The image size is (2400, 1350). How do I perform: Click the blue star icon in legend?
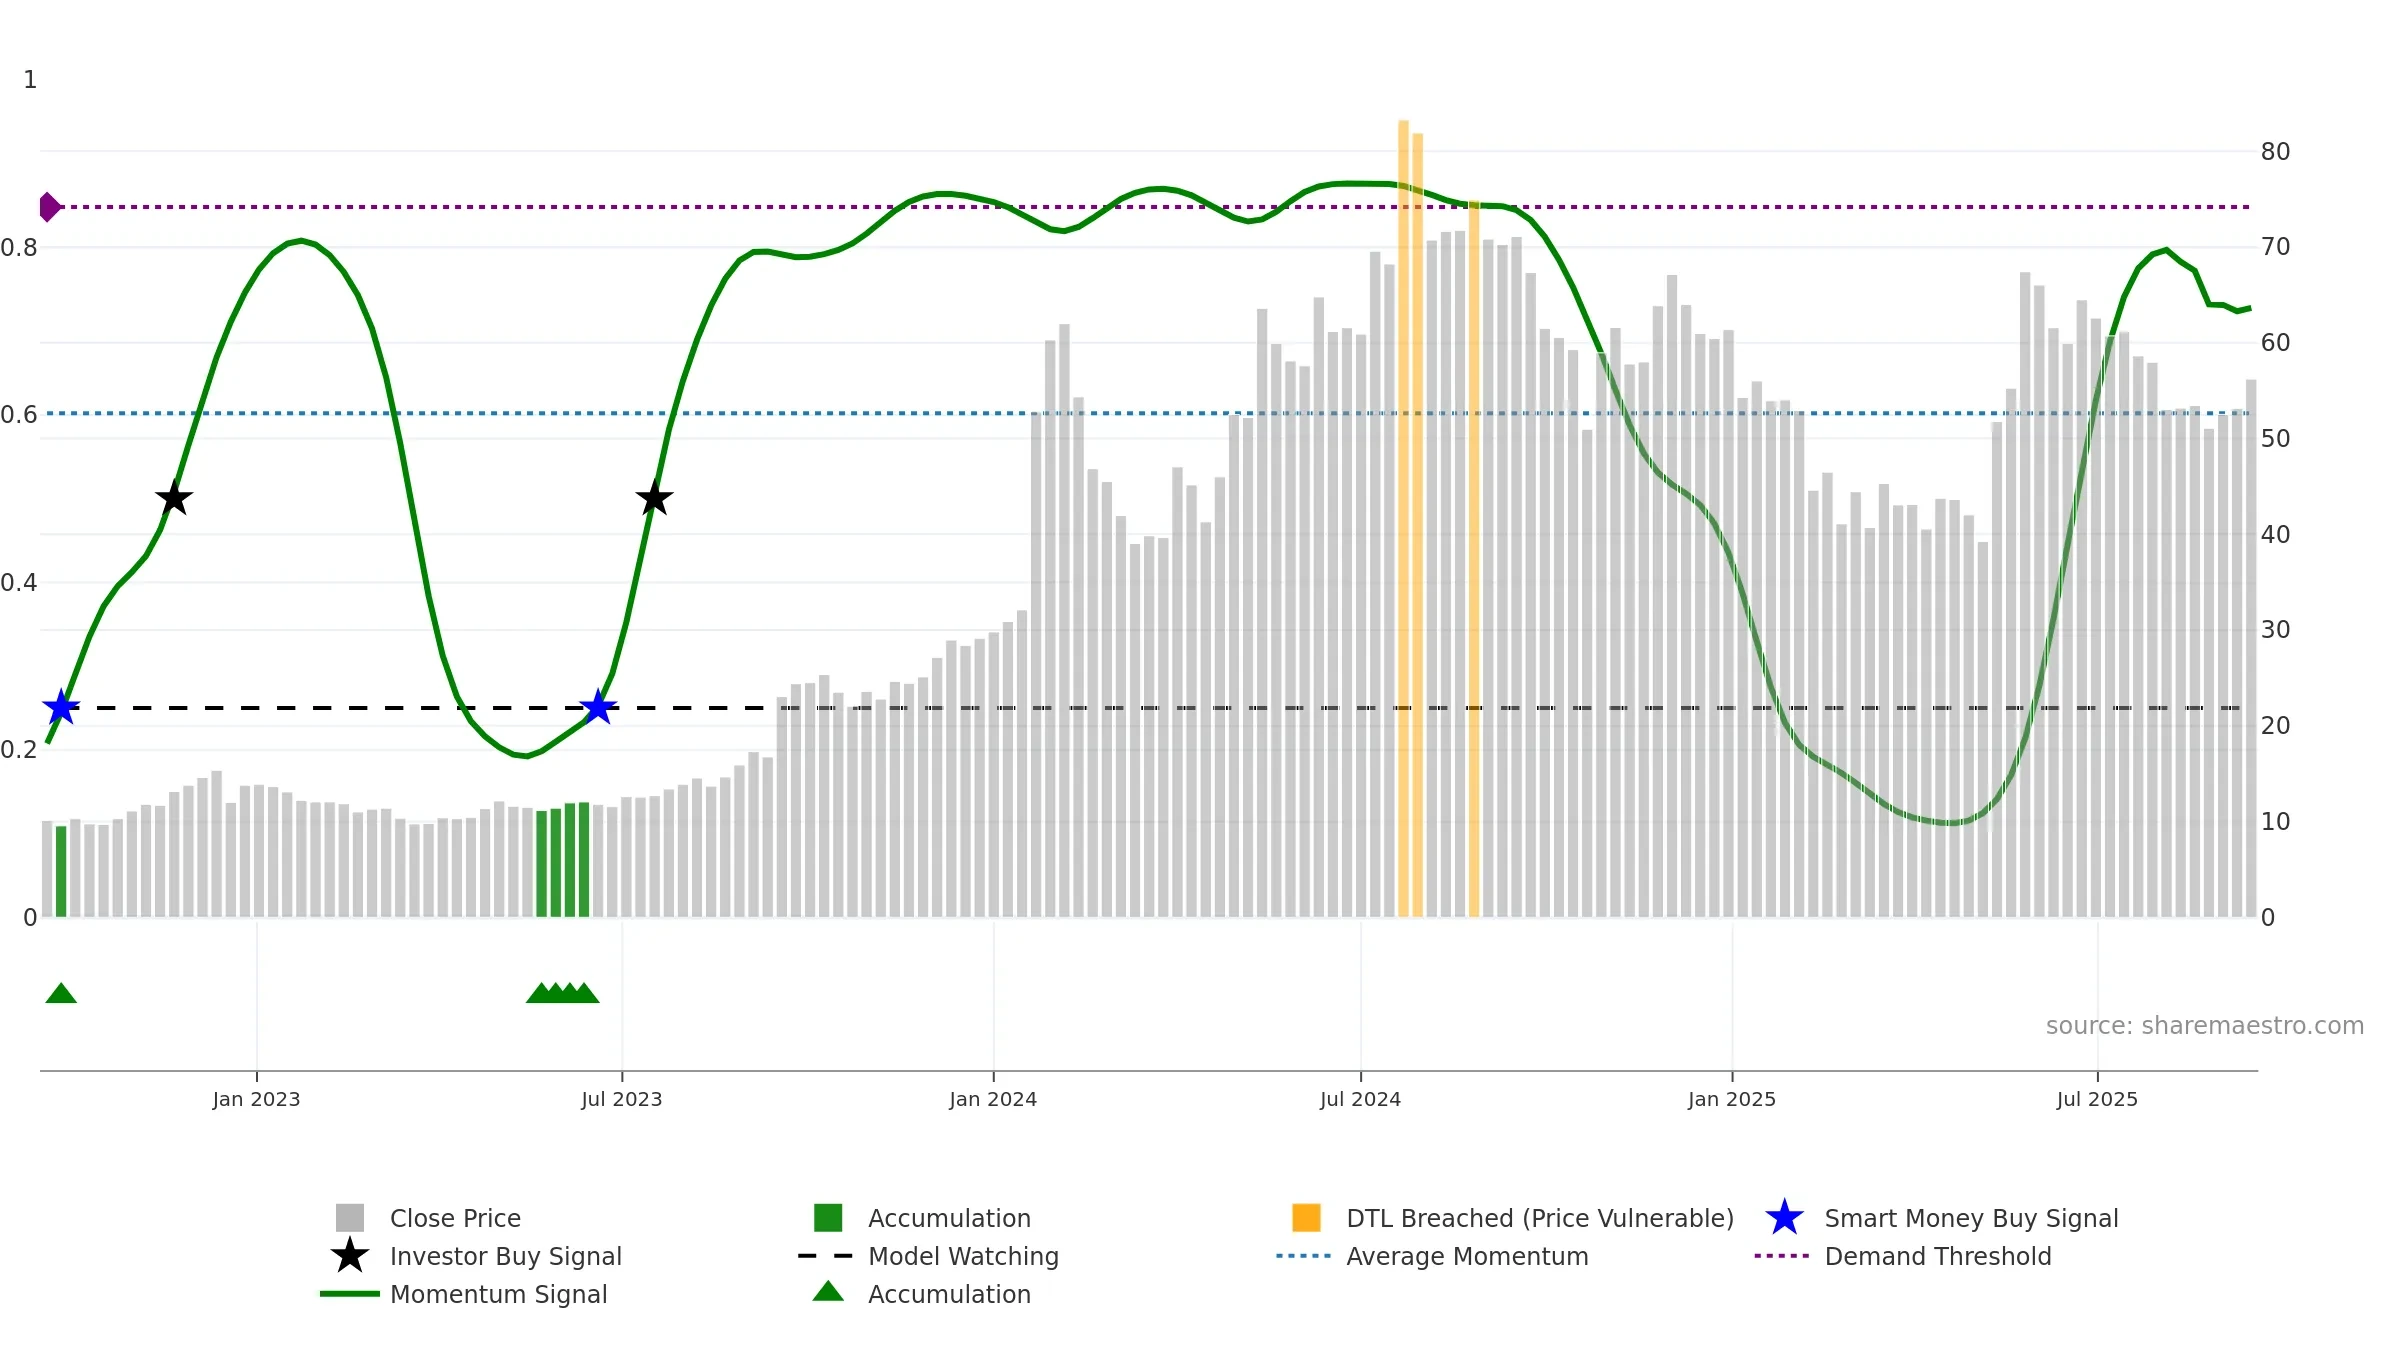click(1784, 1218)
